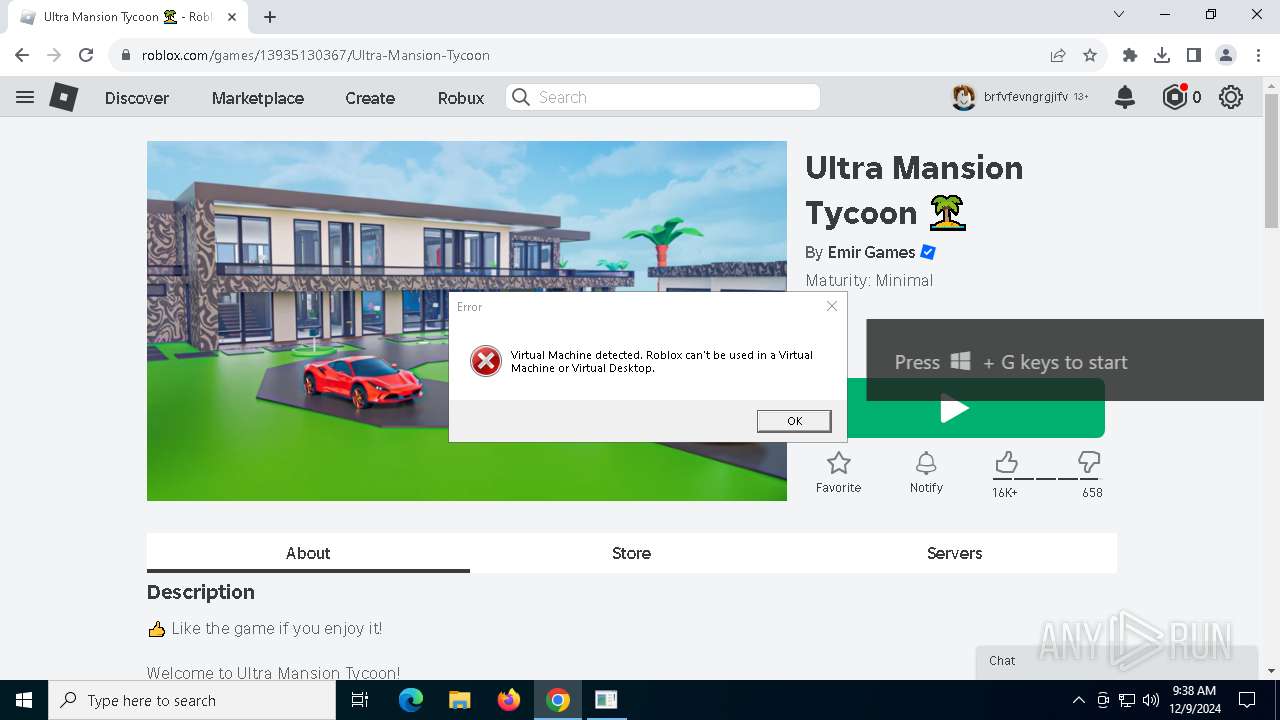Screen dimensions: 1280x720
Task: Show hidden tray icons
Action: click(1078, 700)
